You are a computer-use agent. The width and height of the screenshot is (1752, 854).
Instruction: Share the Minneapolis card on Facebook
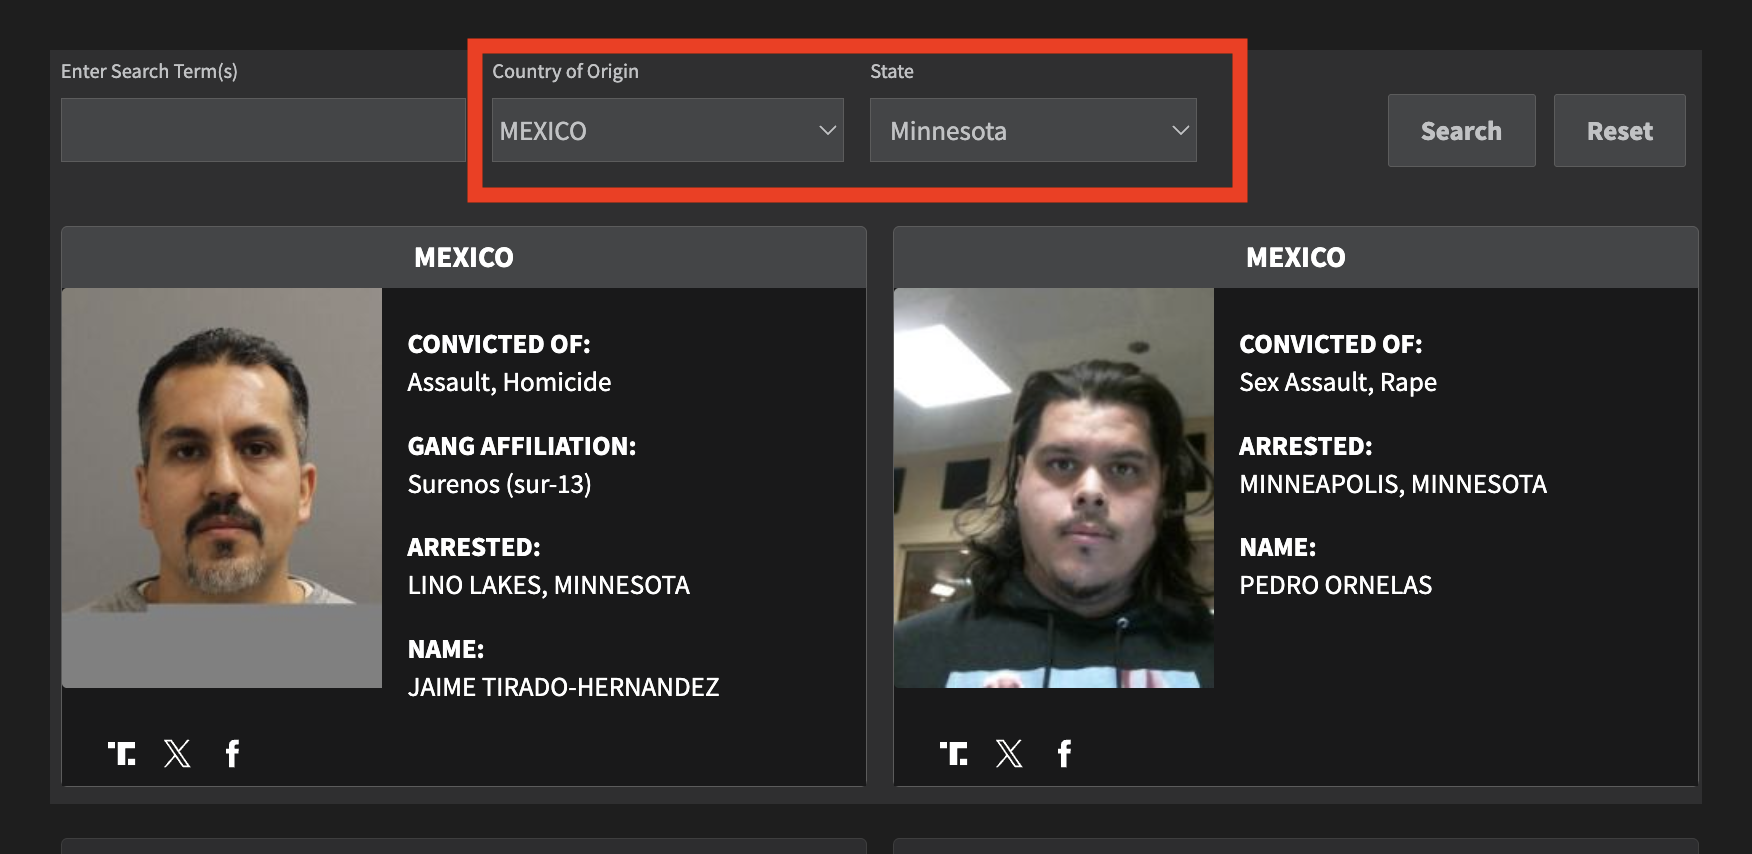click(1064, 753)
